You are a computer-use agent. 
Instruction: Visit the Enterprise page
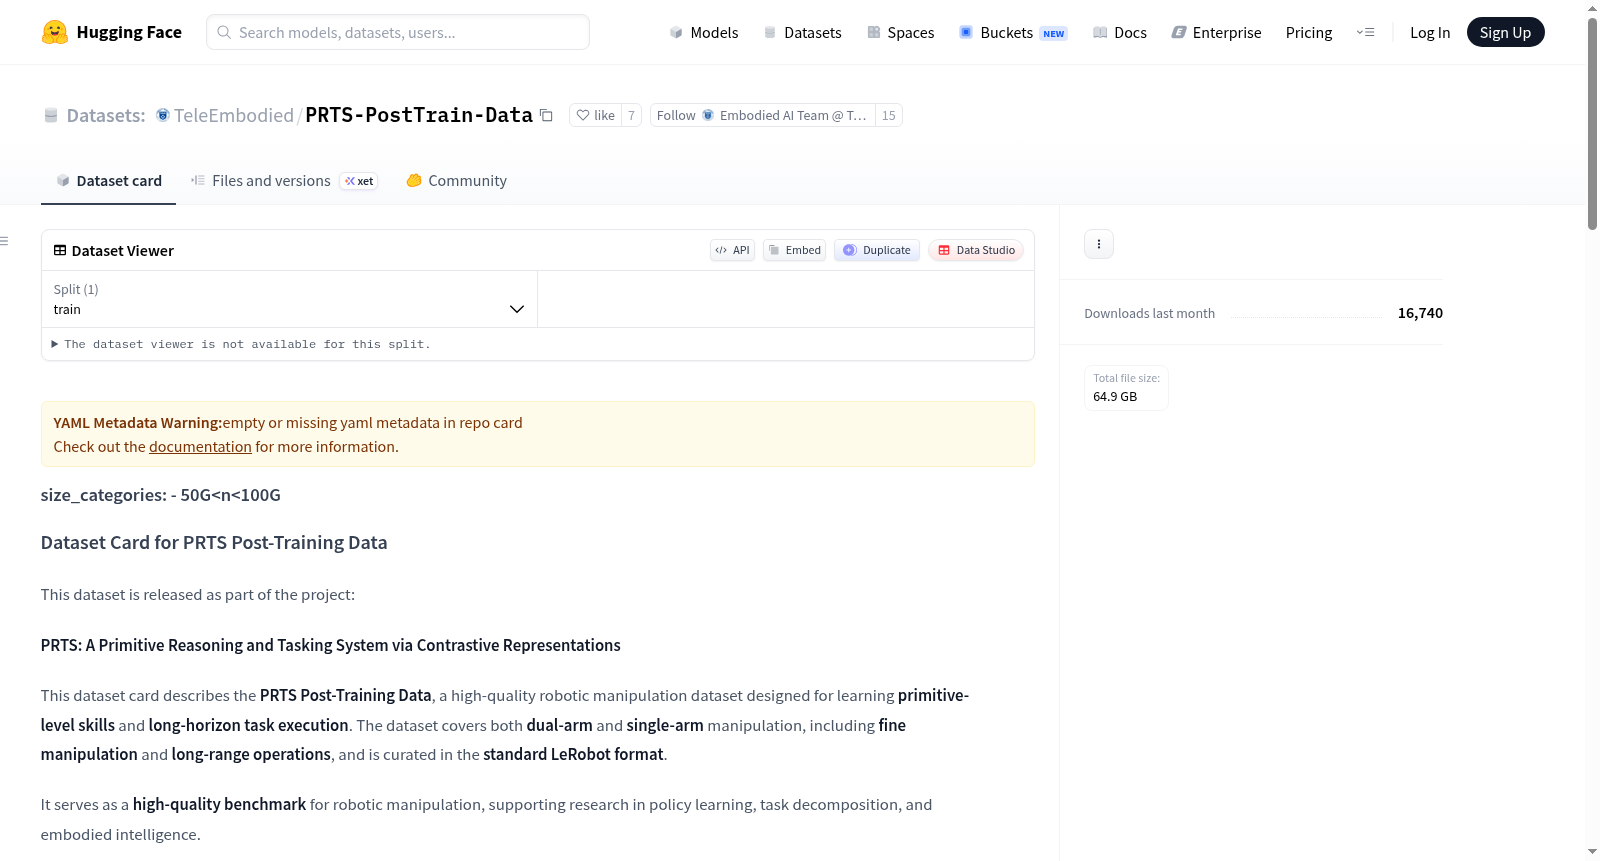[x=1216, y=32]
